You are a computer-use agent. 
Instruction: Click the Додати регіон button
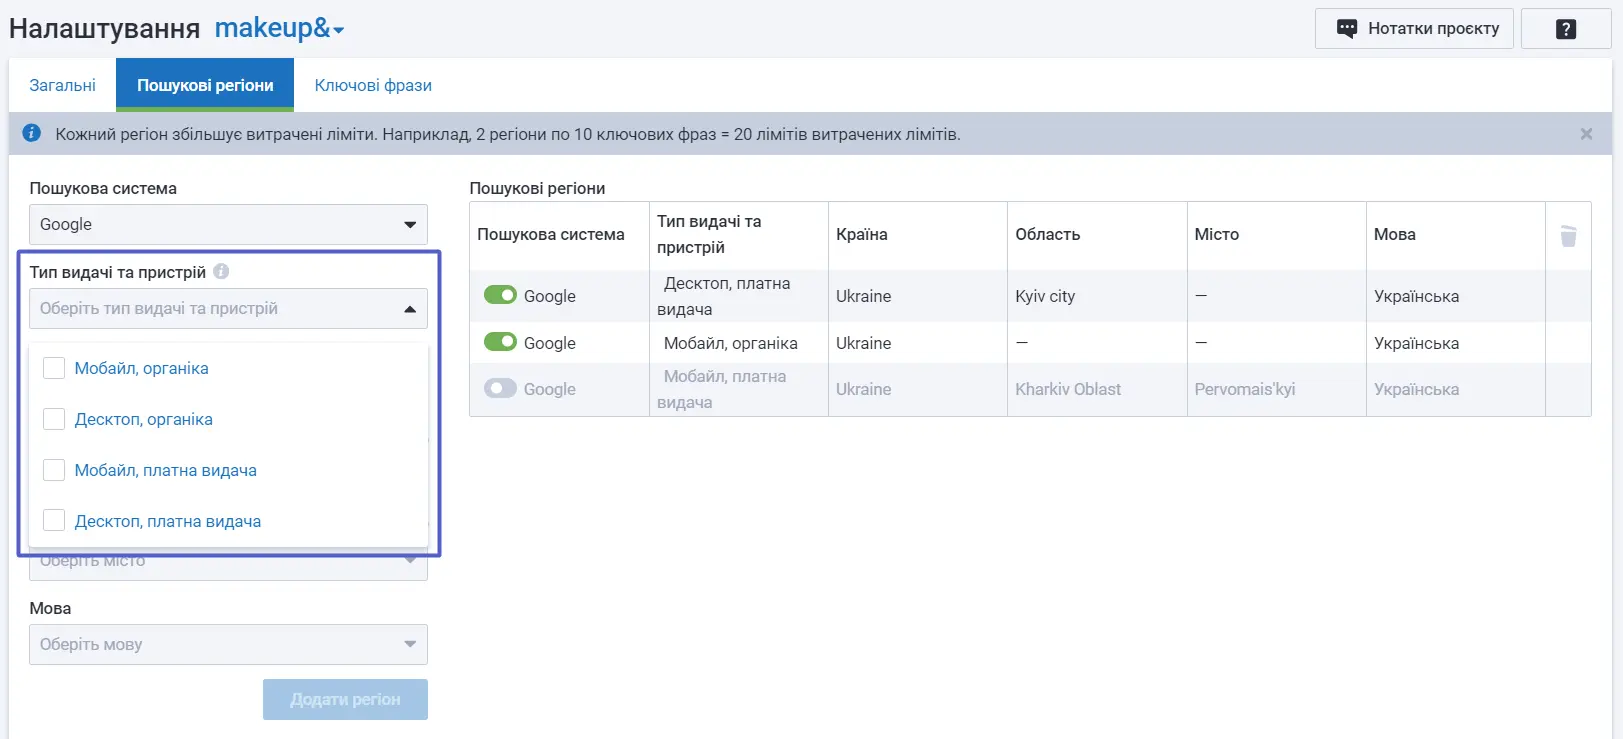pos(345,699)
